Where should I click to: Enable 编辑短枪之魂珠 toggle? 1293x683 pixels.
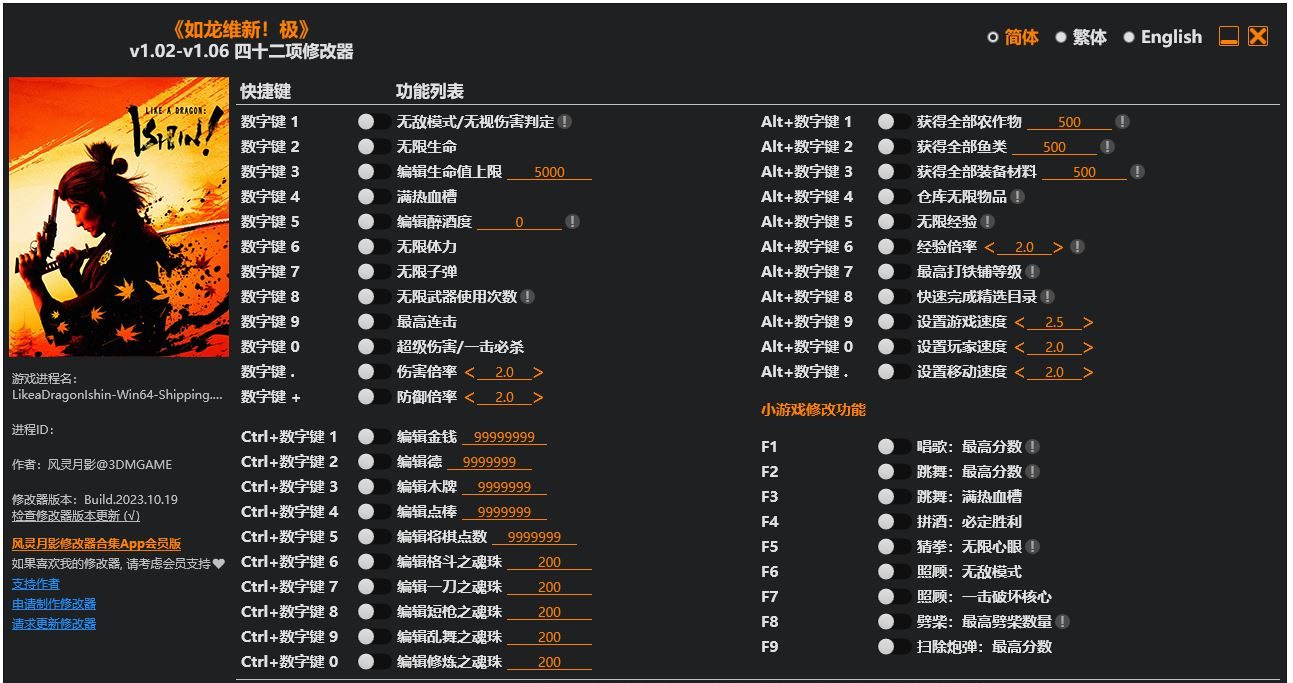pyautogui.click(x=374, y=612)
